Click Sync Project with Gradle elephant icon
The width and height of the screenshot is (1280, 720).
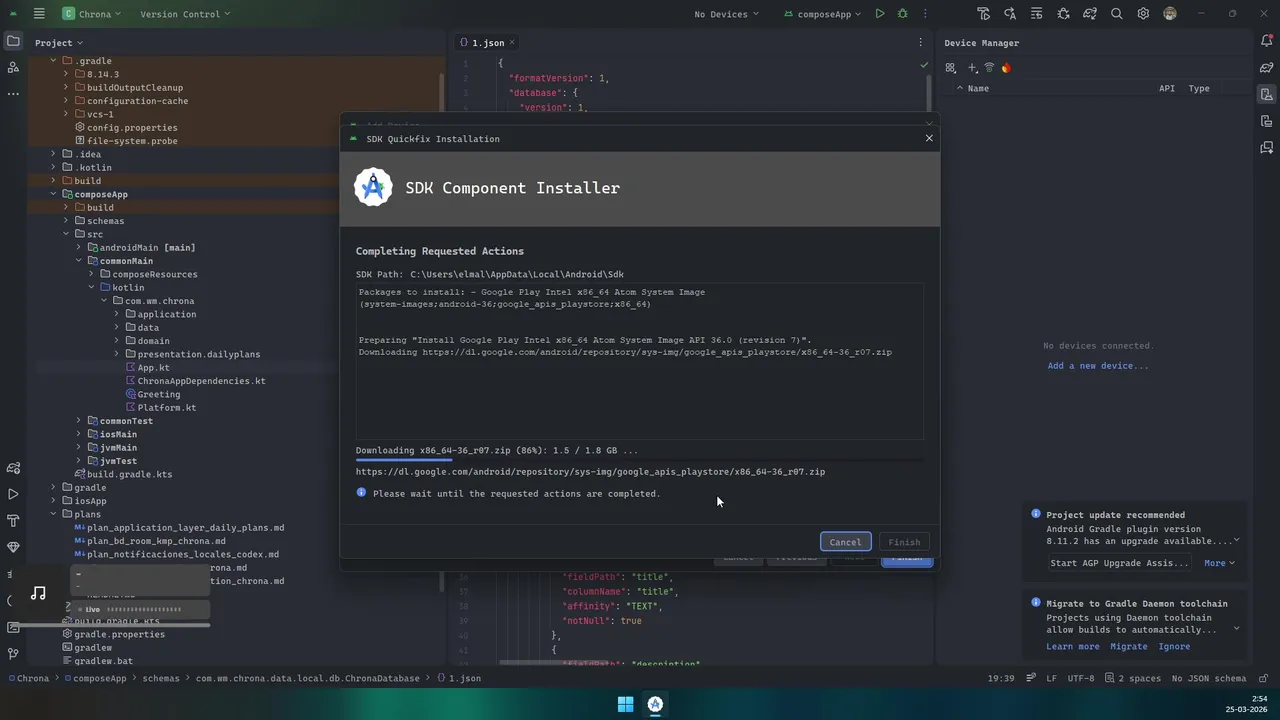1090,14
